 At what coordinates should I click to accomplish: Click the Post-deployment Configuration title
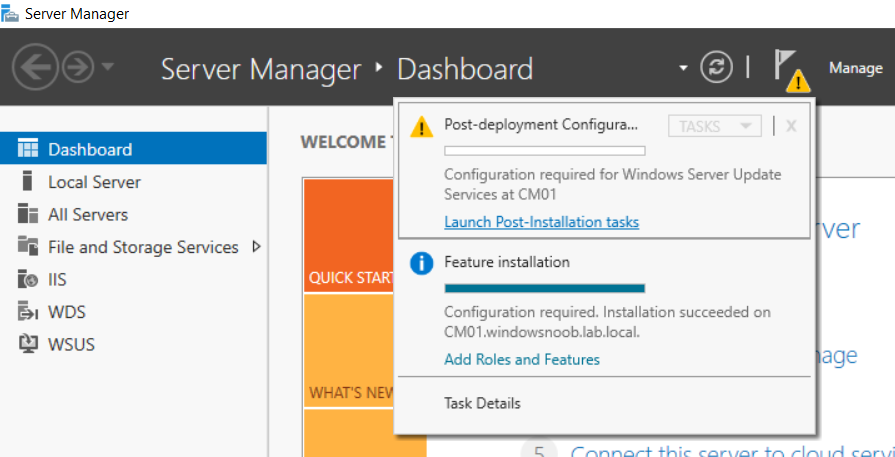pos(541,125)
